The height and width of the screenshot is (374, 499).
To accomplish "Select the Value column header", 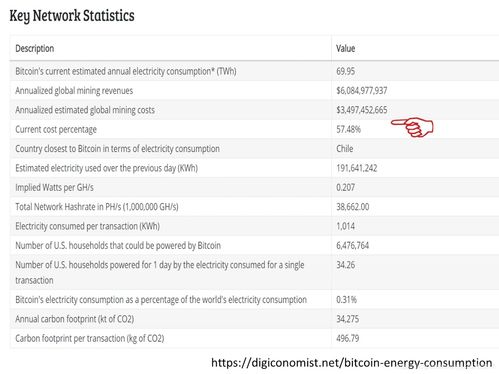I will click(346, 48).
